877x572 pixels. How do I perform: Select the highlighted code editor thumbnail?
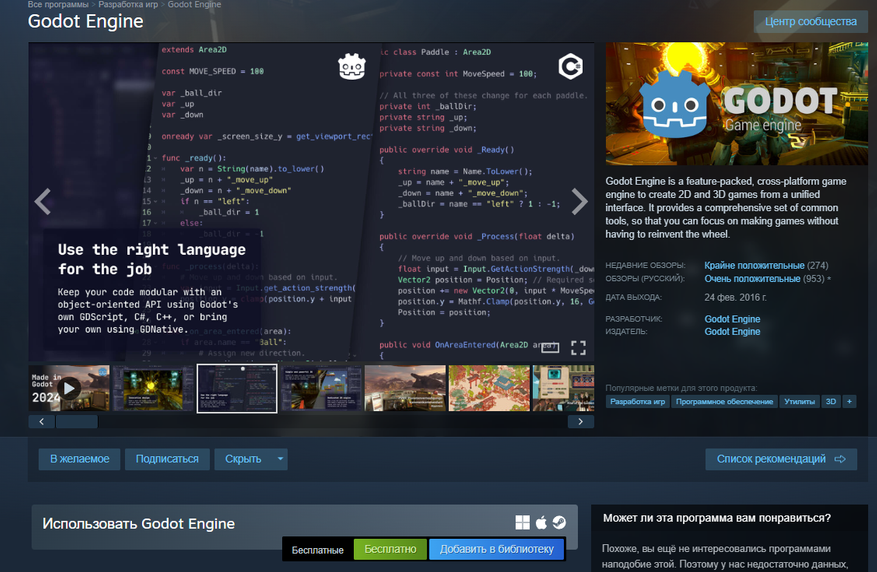tap(237, 389)
